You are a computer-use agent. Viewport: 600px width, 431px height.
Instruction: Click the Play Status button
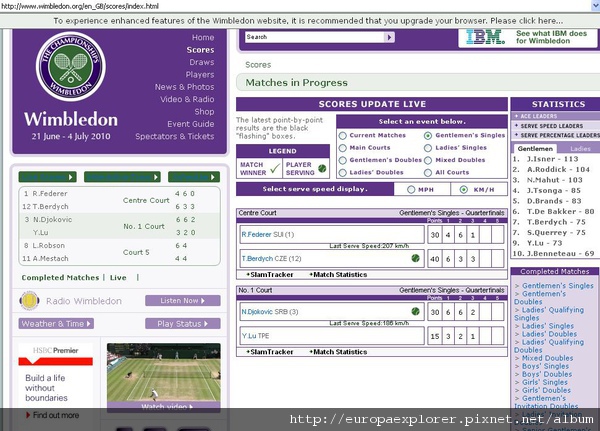click(x=183, y=323)
